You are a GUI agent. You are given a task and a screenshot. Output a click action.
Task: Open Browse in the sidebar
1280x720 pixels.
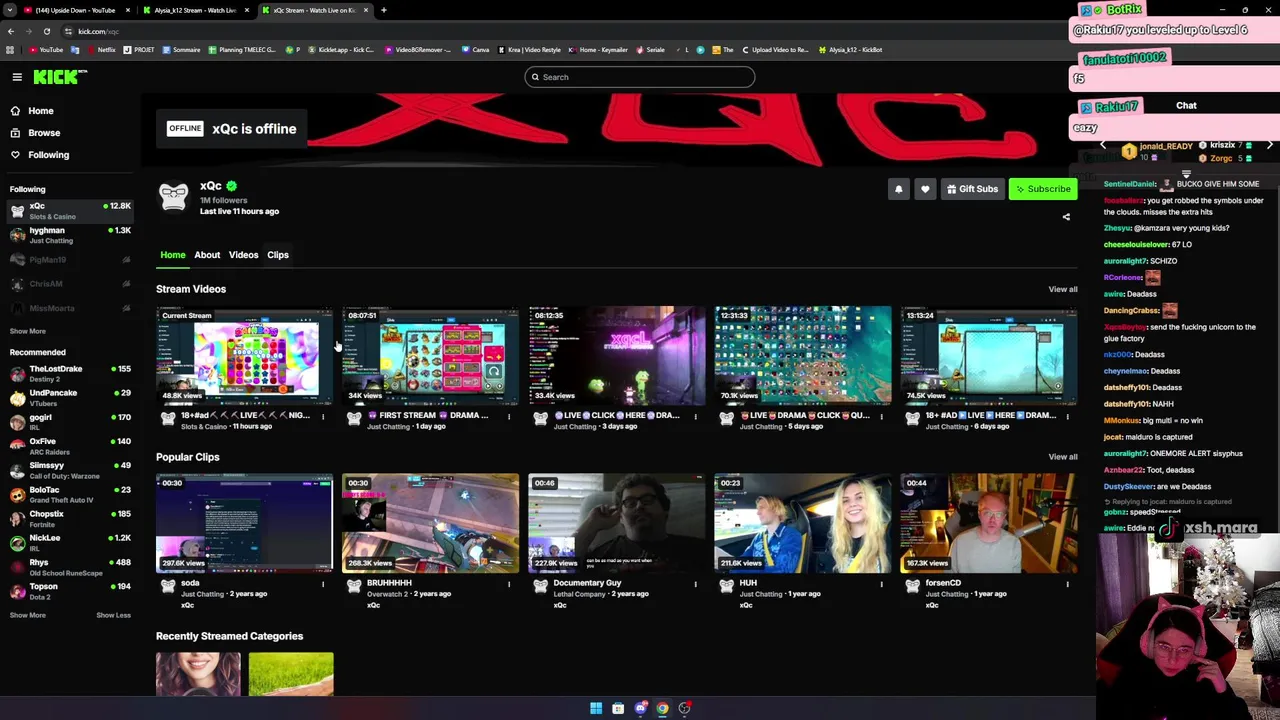43,133
